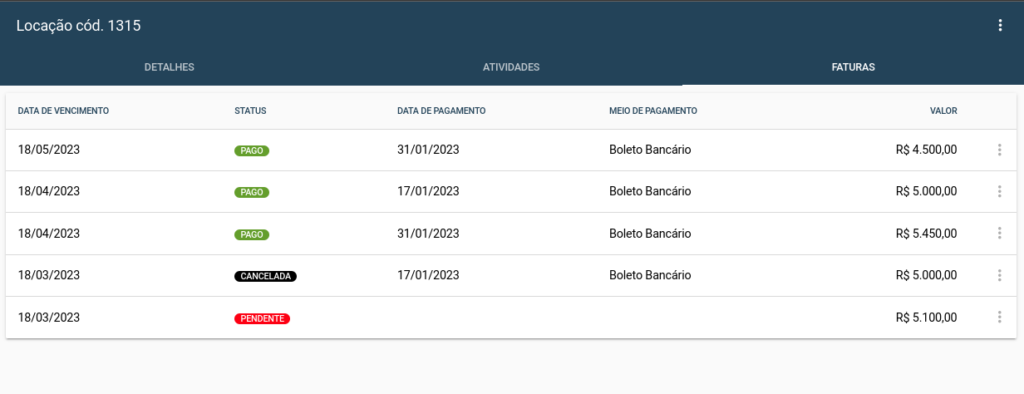Click the R$ 5.100,00 value cell
The image size is (1024, 394).
point(927,318)
